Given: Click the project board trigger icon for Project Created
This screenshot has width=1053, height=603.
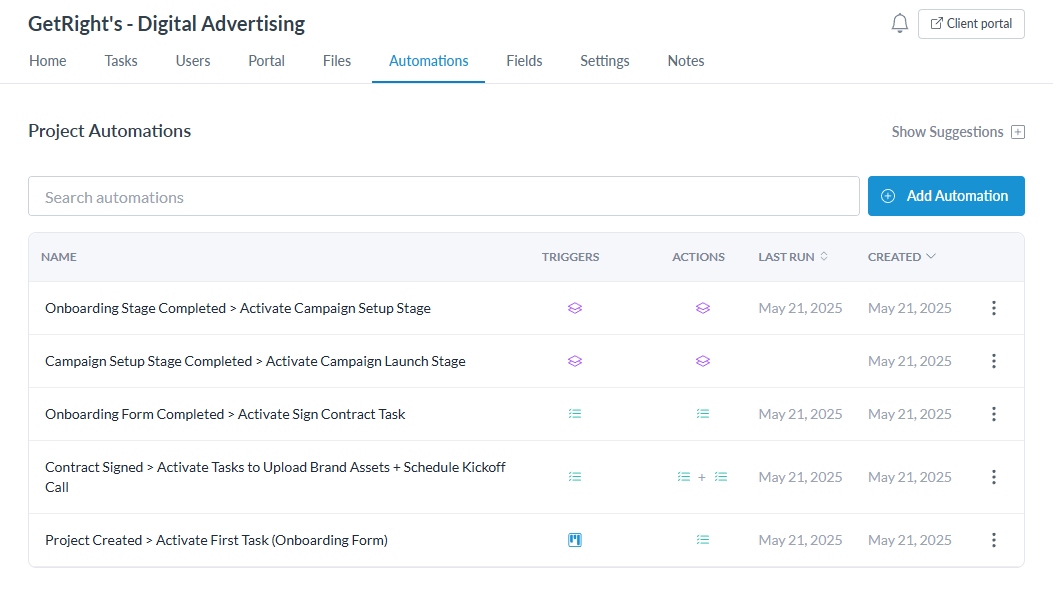Looking at the screenshot, I should pyautogui.click(x=575, y=540).
